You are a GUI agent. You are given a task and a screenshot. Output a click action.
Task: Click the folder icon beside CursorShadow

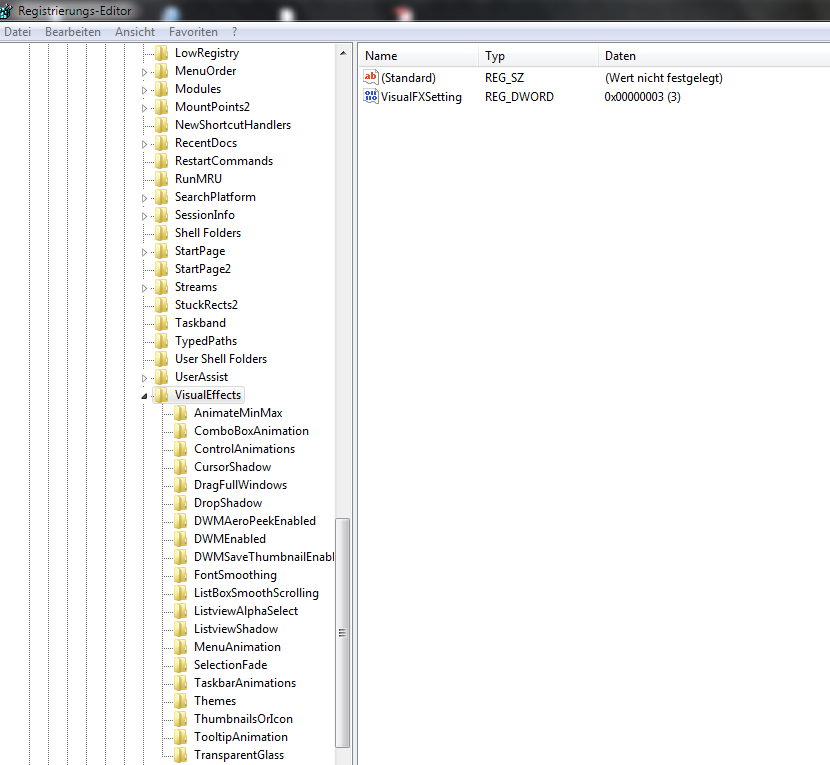coord(180,467)
